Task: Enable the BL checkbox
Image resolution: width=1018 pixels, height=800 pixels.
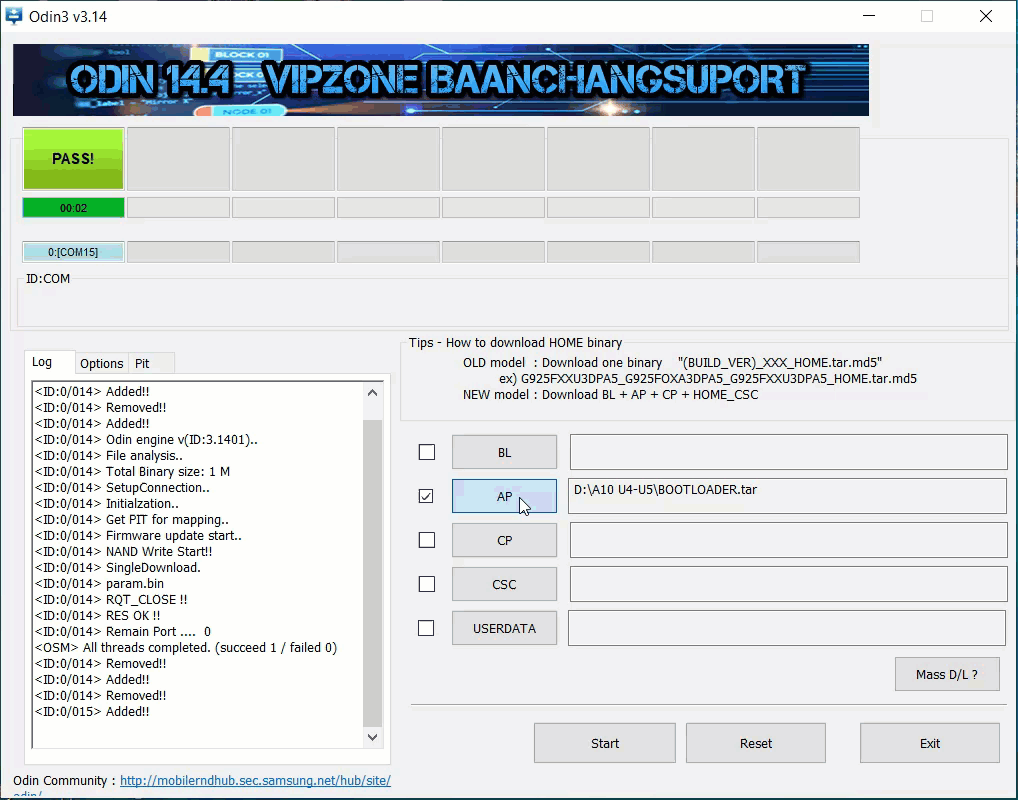Action: pyautogui.click(x=427, y=452)
